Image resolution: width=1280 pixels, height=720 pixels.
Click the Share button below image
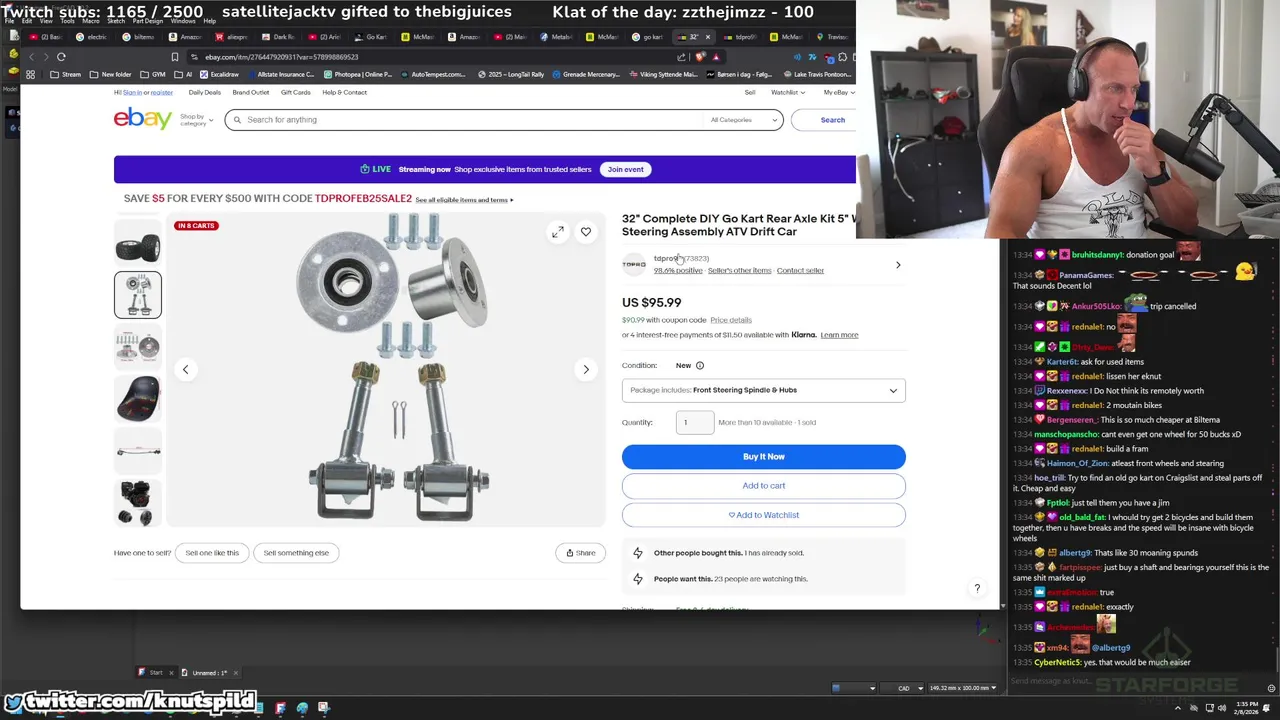pos(580,553)
